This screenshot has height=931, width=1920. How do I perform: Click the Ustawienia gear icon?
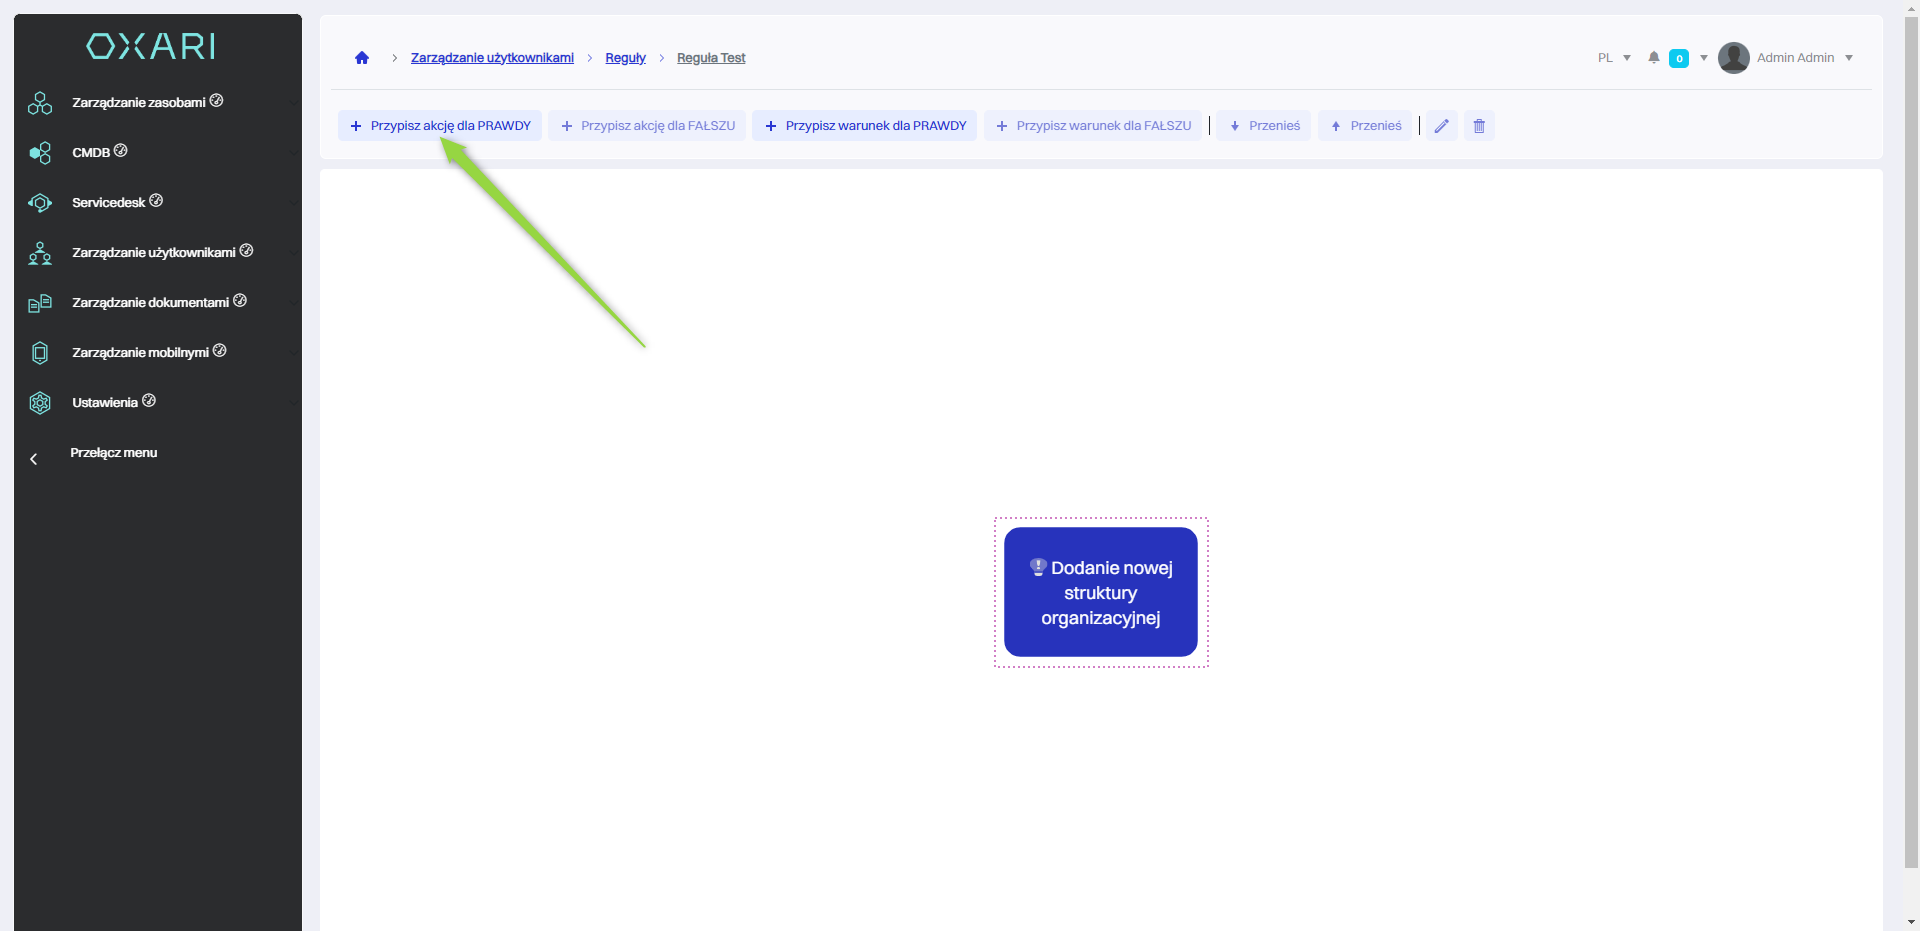tap(40, 403)
